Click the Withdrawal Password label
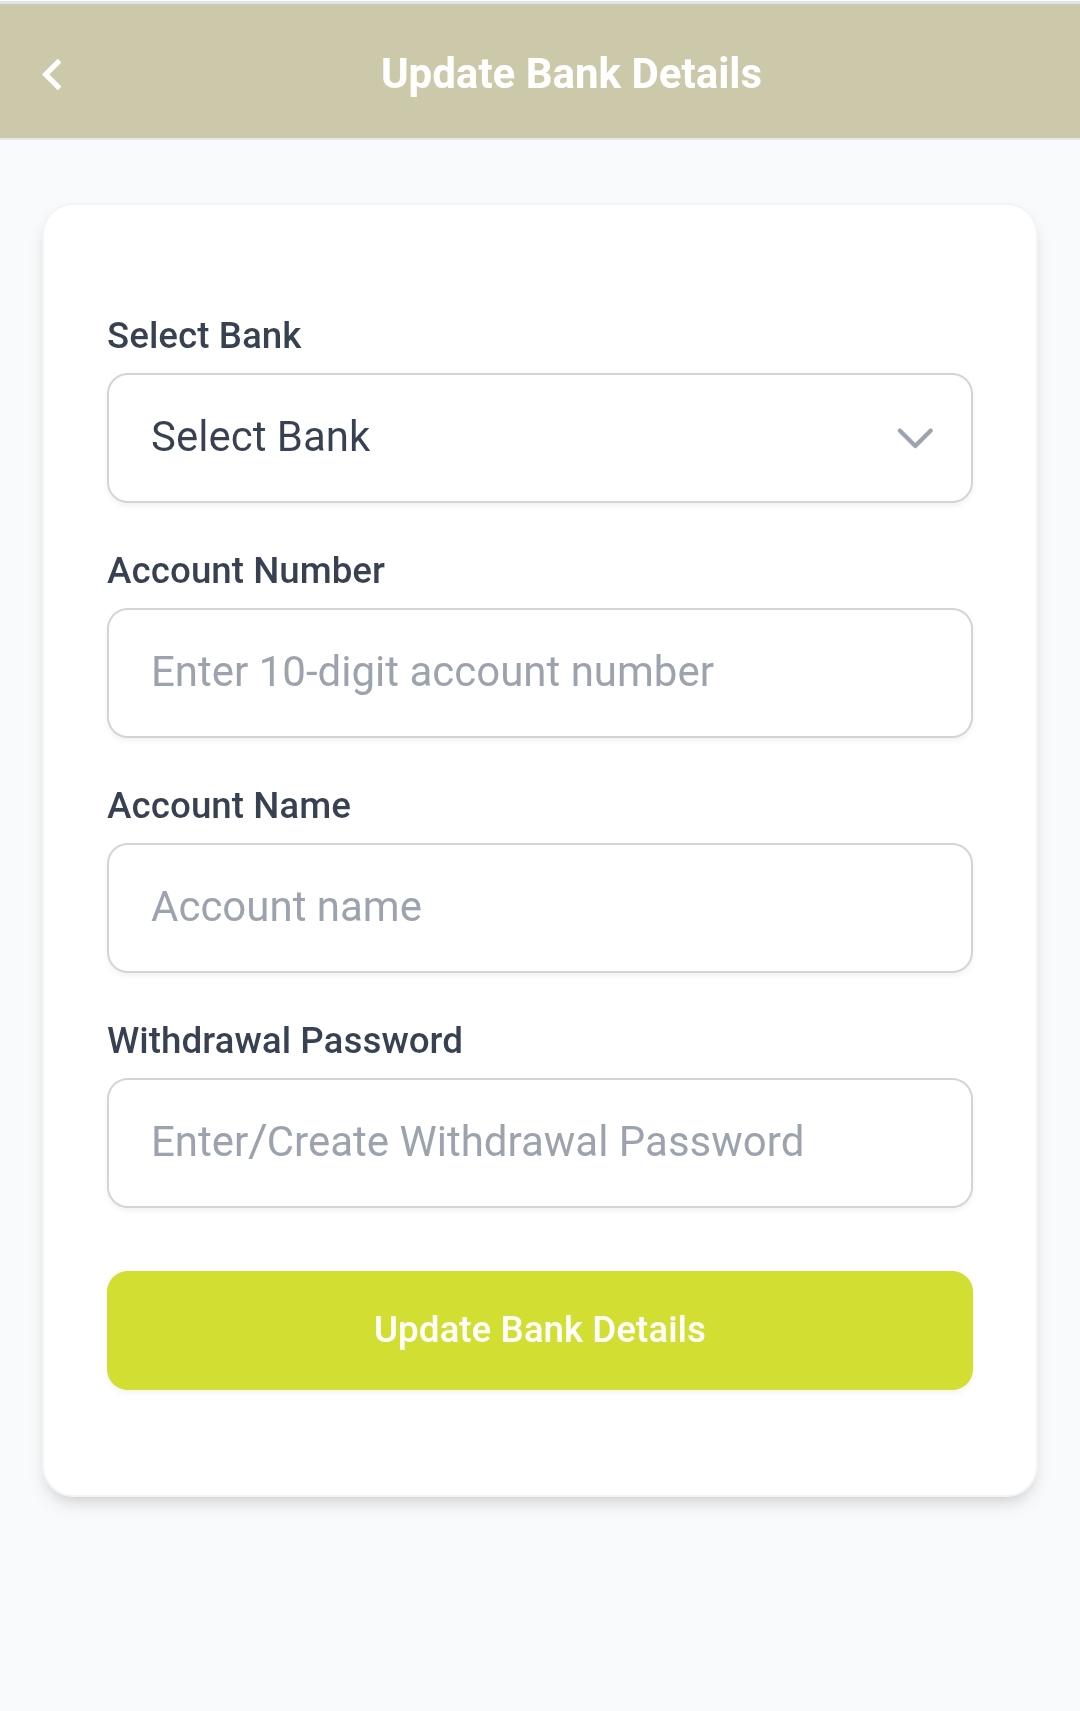Screen dimensions: 1080x1711 click(285, 1040)
